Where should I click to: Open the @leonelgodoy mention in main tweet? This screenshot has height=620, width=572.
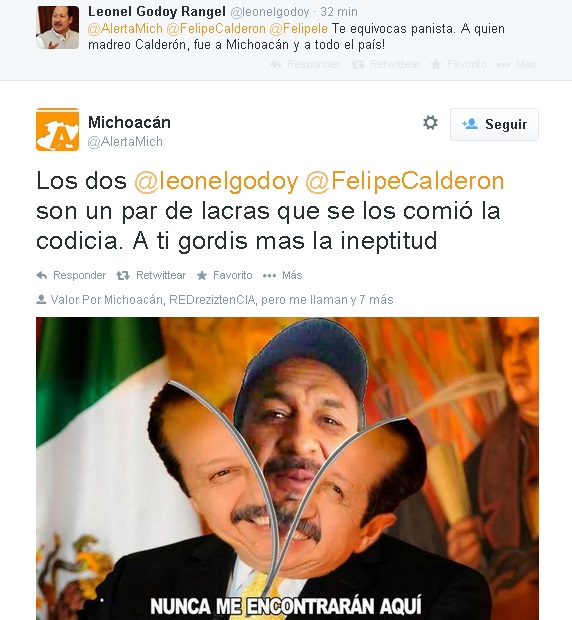[x=216, y=181]
